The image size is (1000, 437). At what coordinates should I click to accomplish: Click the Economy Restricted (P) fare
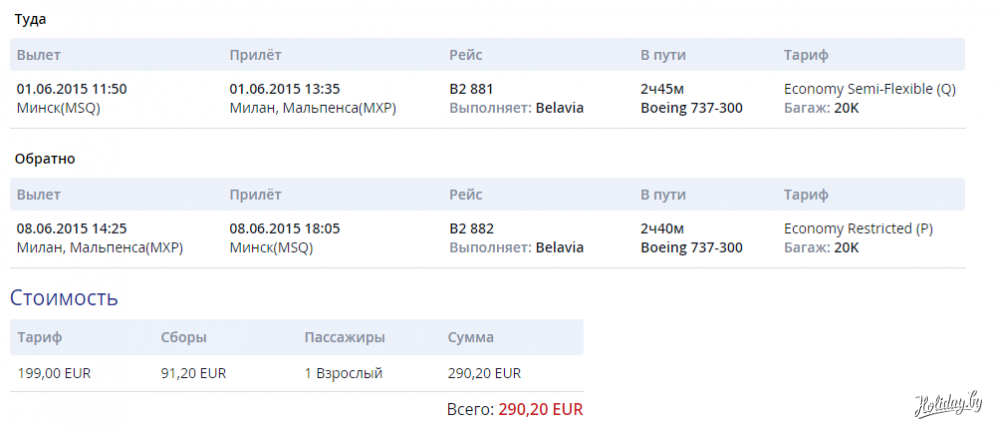tap(858, 228)
